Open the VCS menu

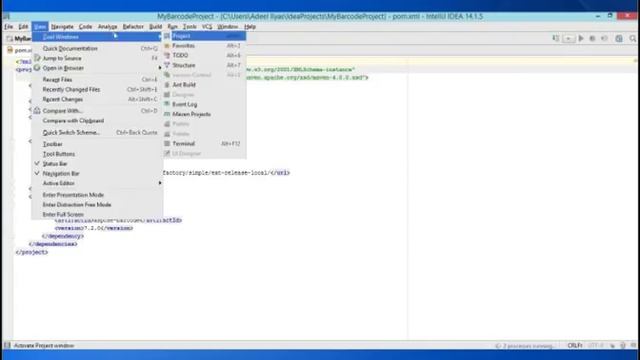coord(207,27)
